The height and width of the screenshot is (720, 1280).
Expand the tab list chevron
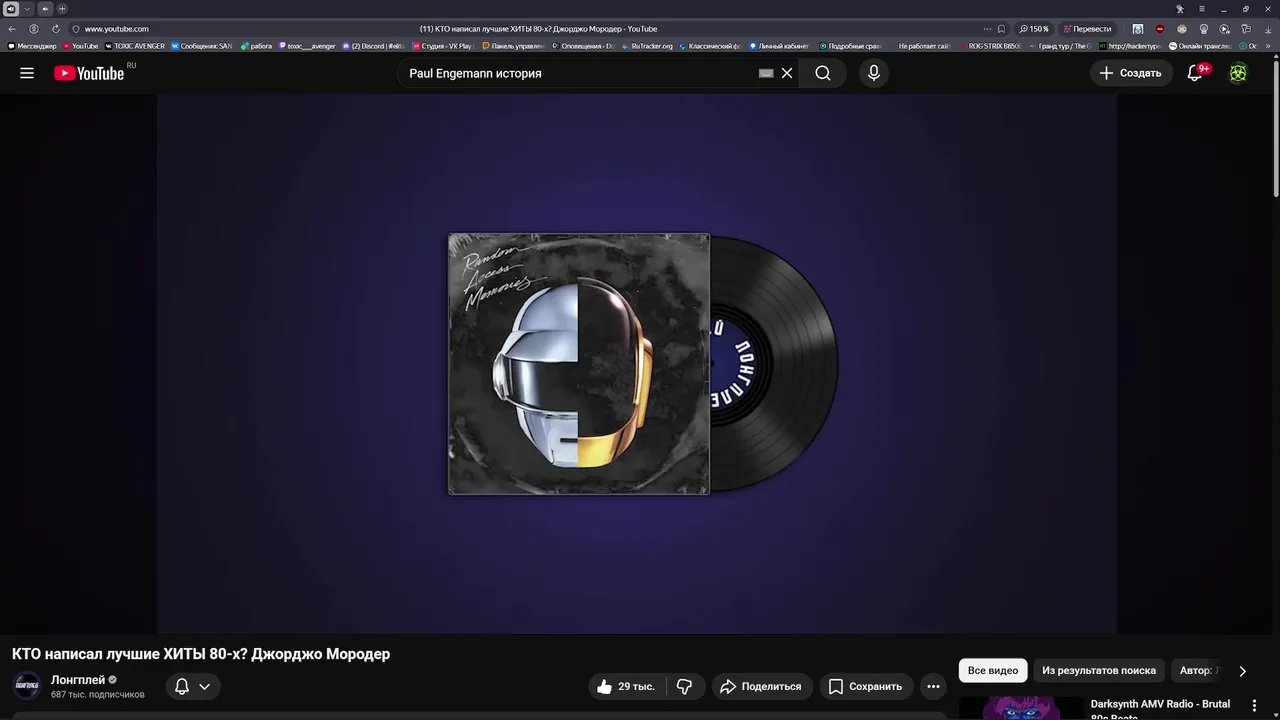pyautogui.click(x=27, y=9)
